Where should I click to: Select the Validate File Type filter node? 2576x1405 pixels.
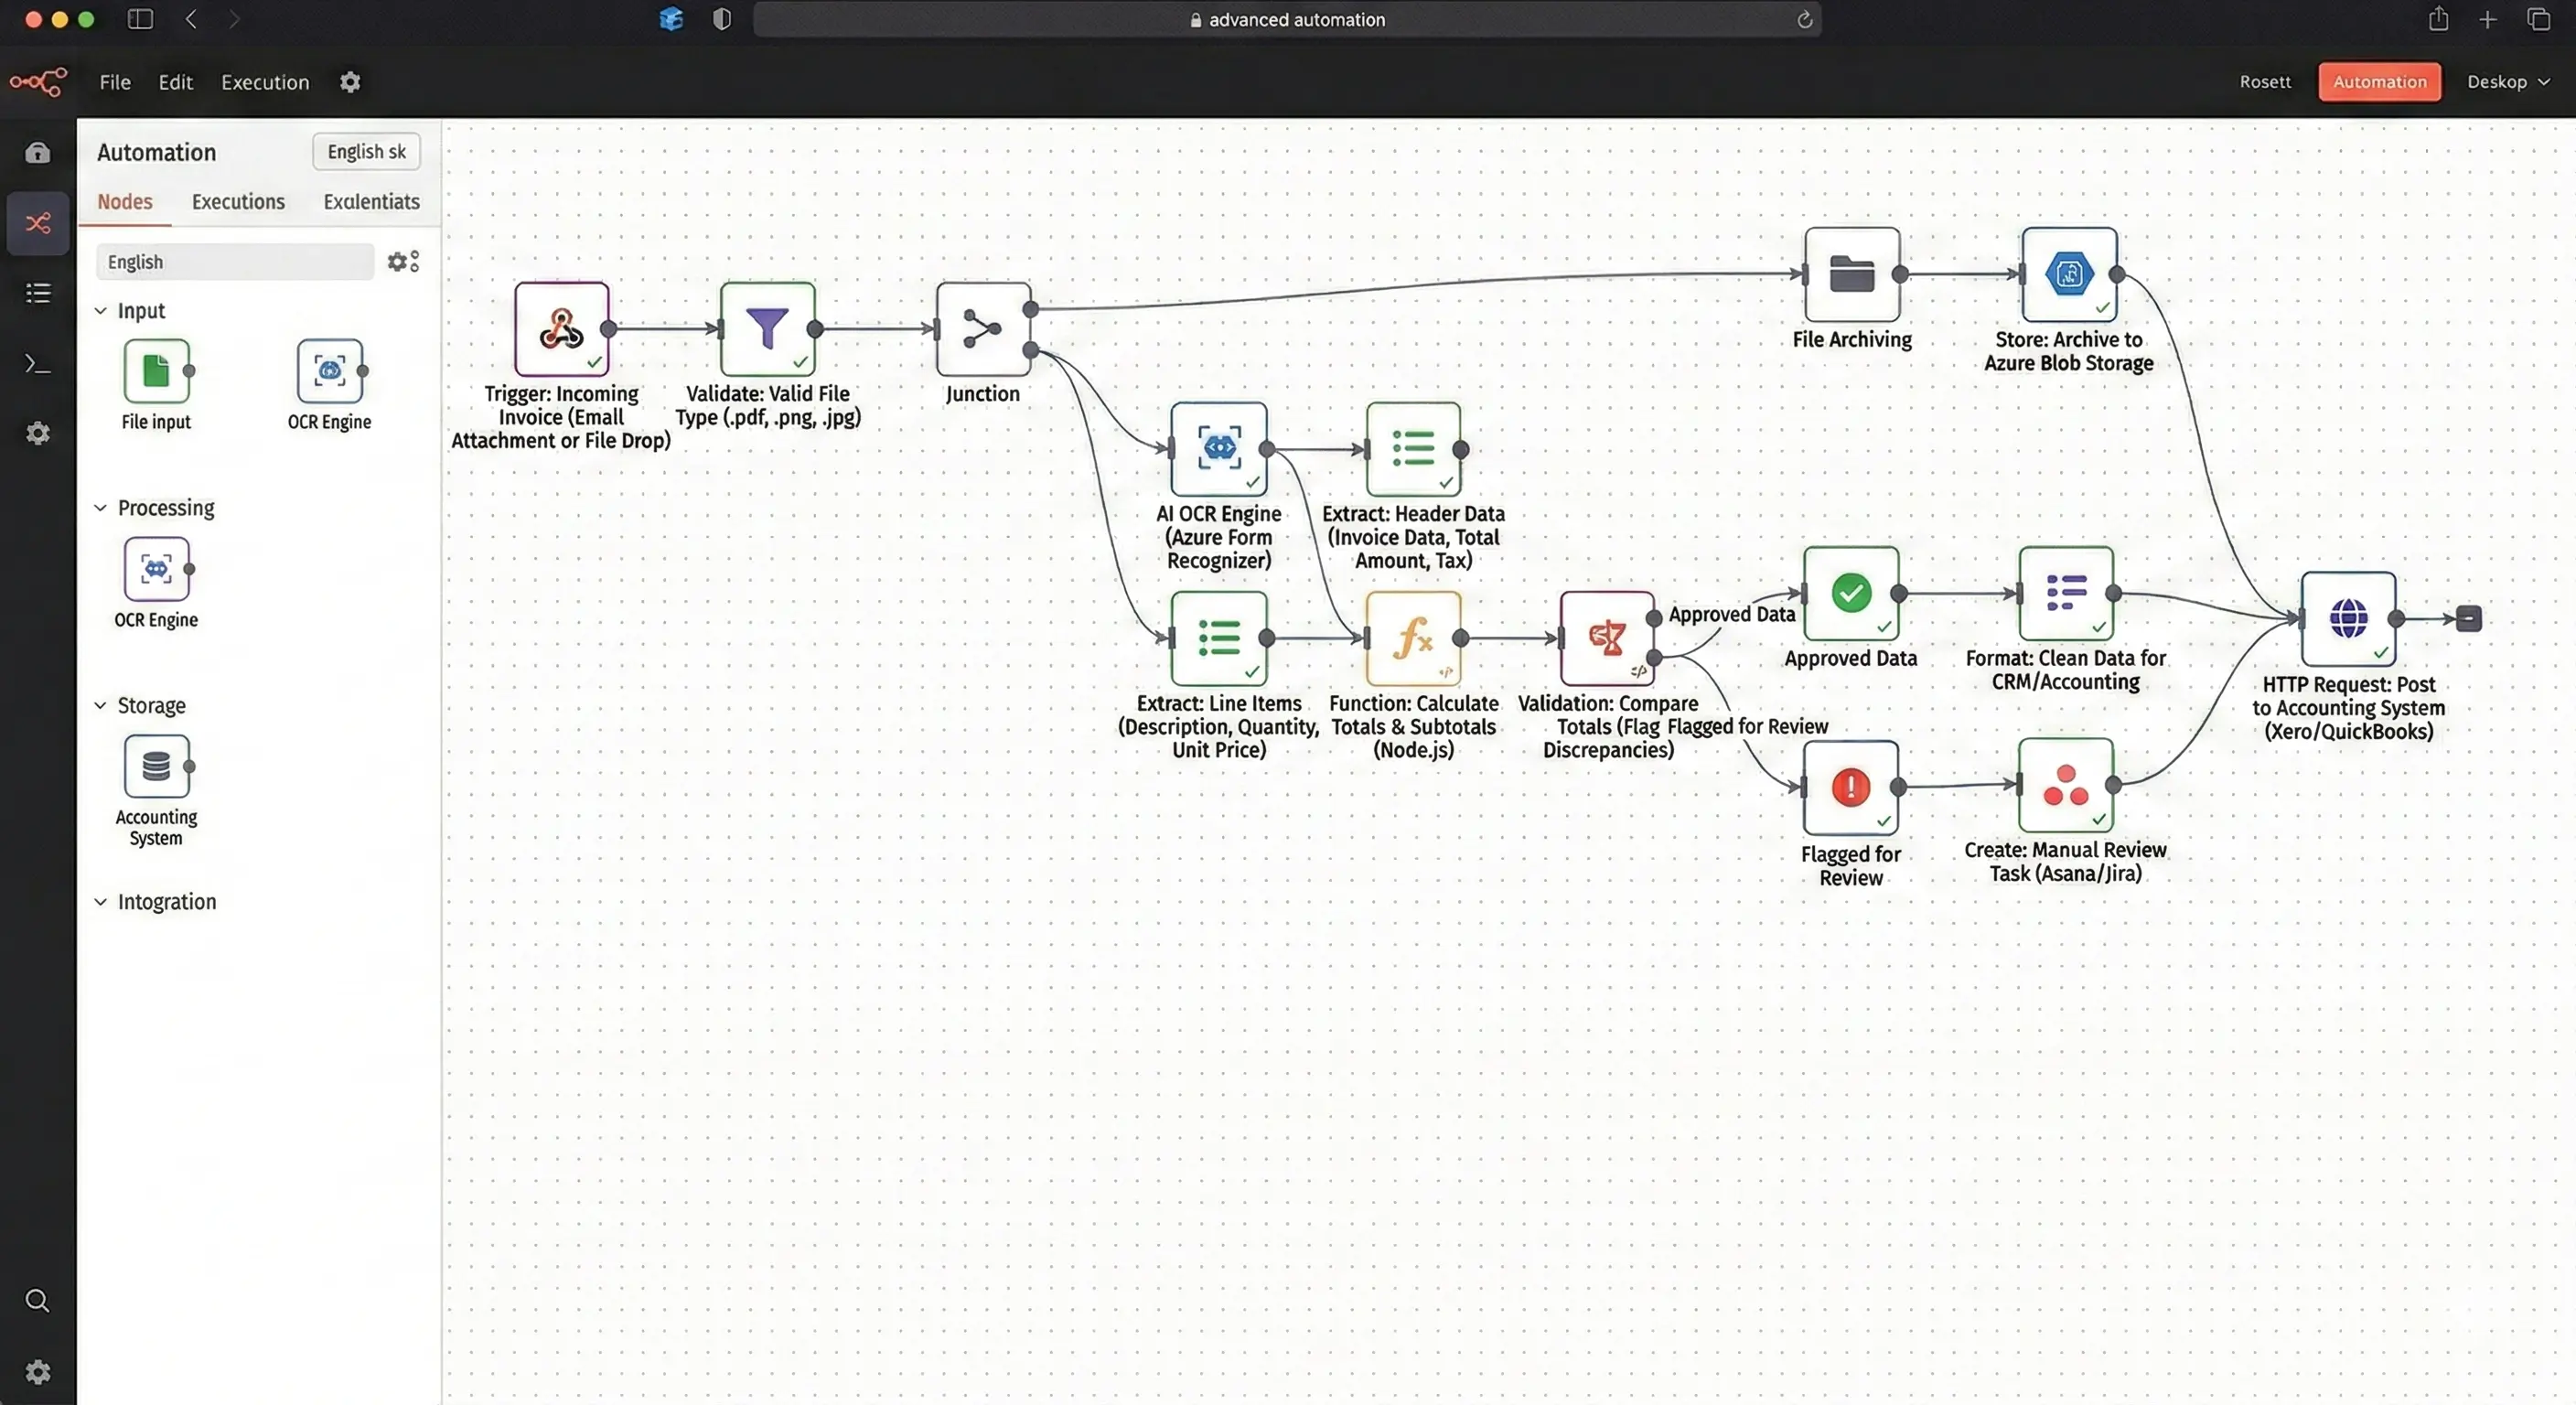pyautogui.click(x=767, y=328)
